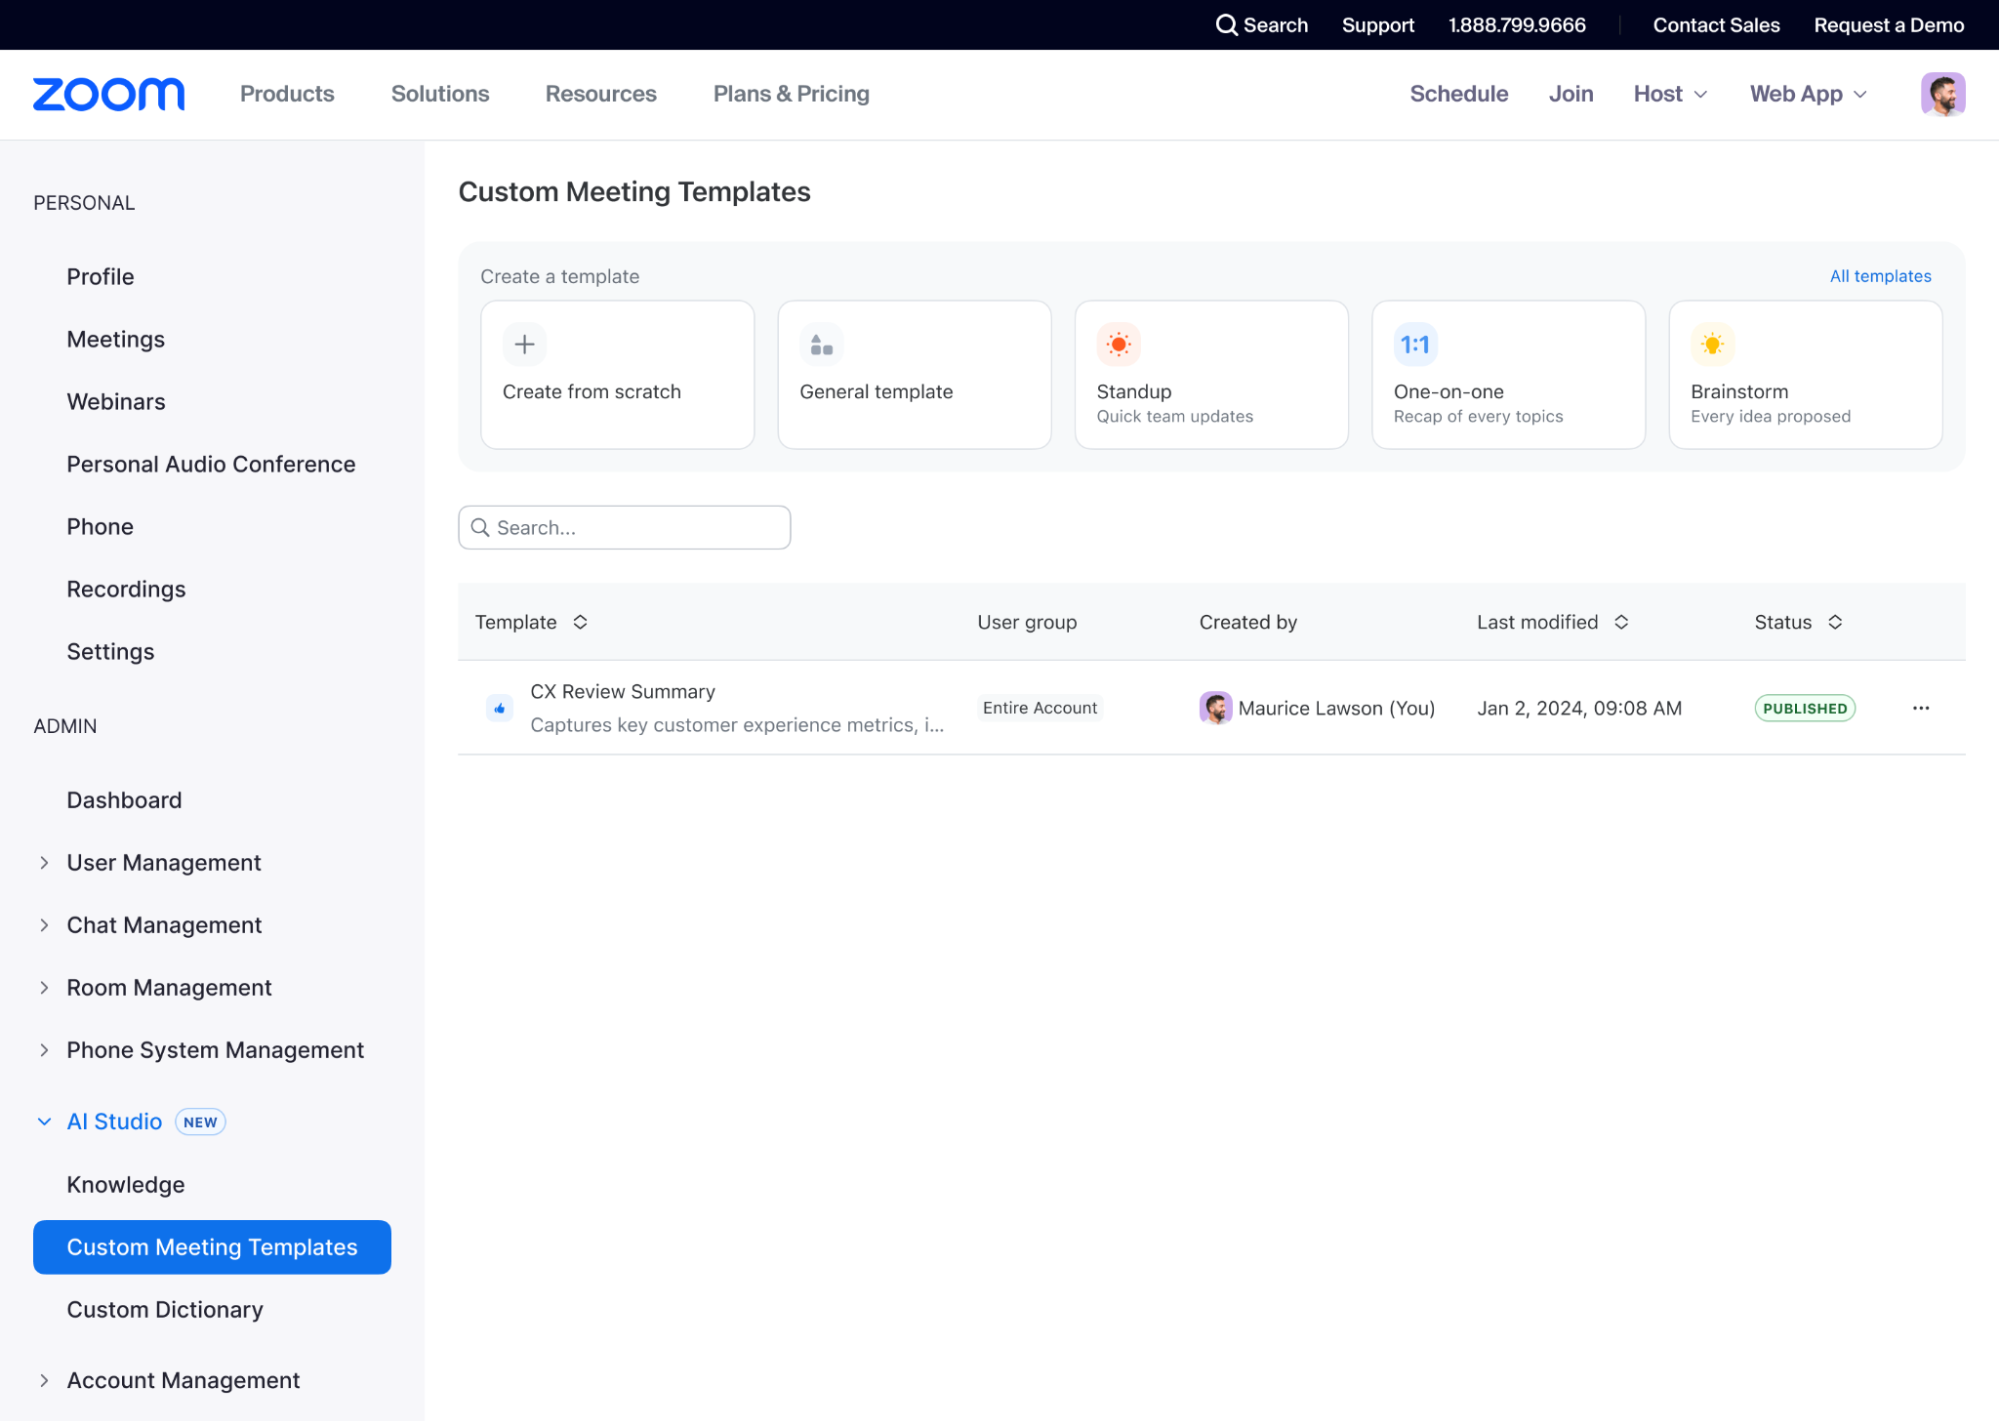Open Meetings in the sidebar
The image size is (1999, 1422).
(116, 340)
